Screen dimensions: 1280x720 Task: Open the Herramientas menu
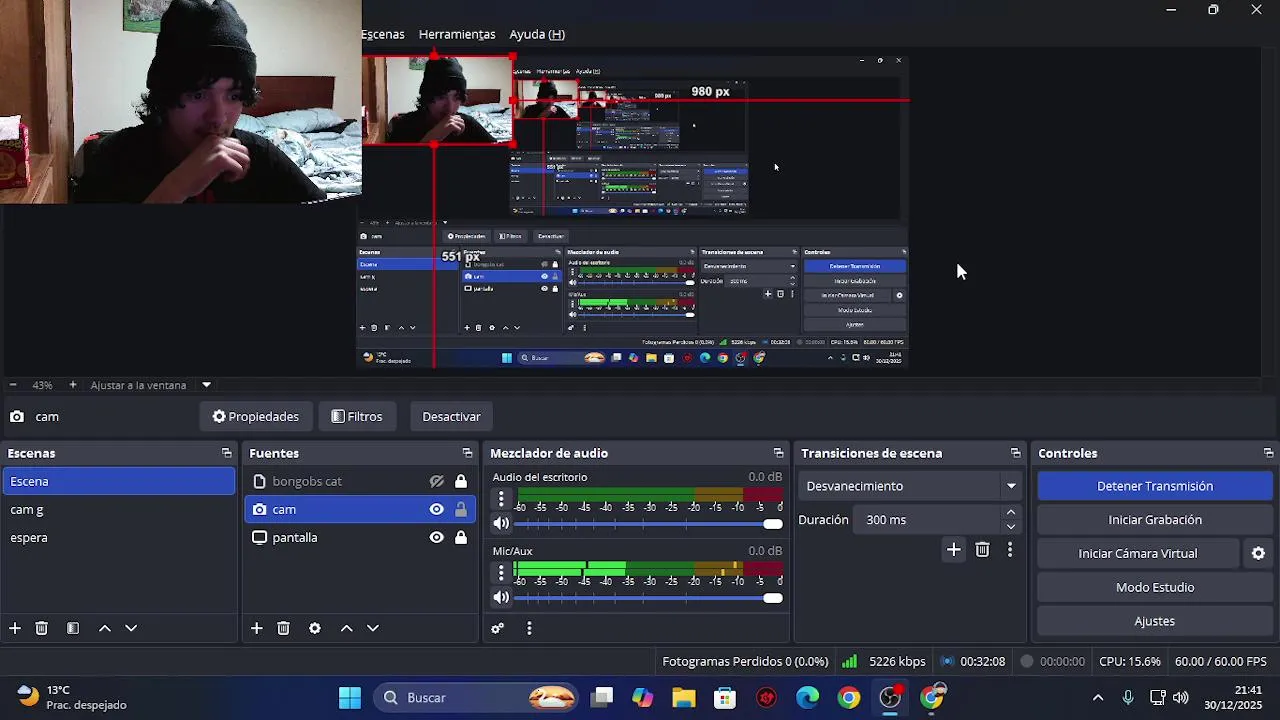click(x=457, y=34)
